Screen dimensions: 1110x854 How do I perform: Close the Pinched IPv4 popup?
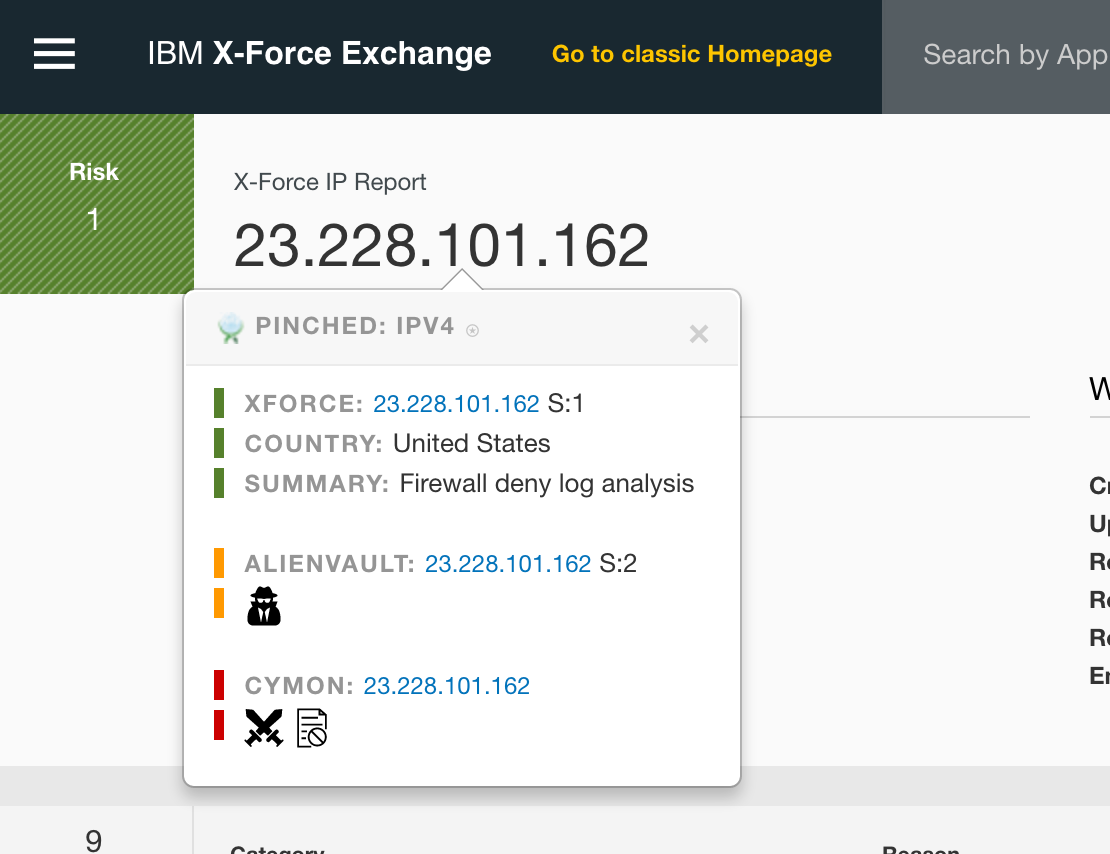699,334
